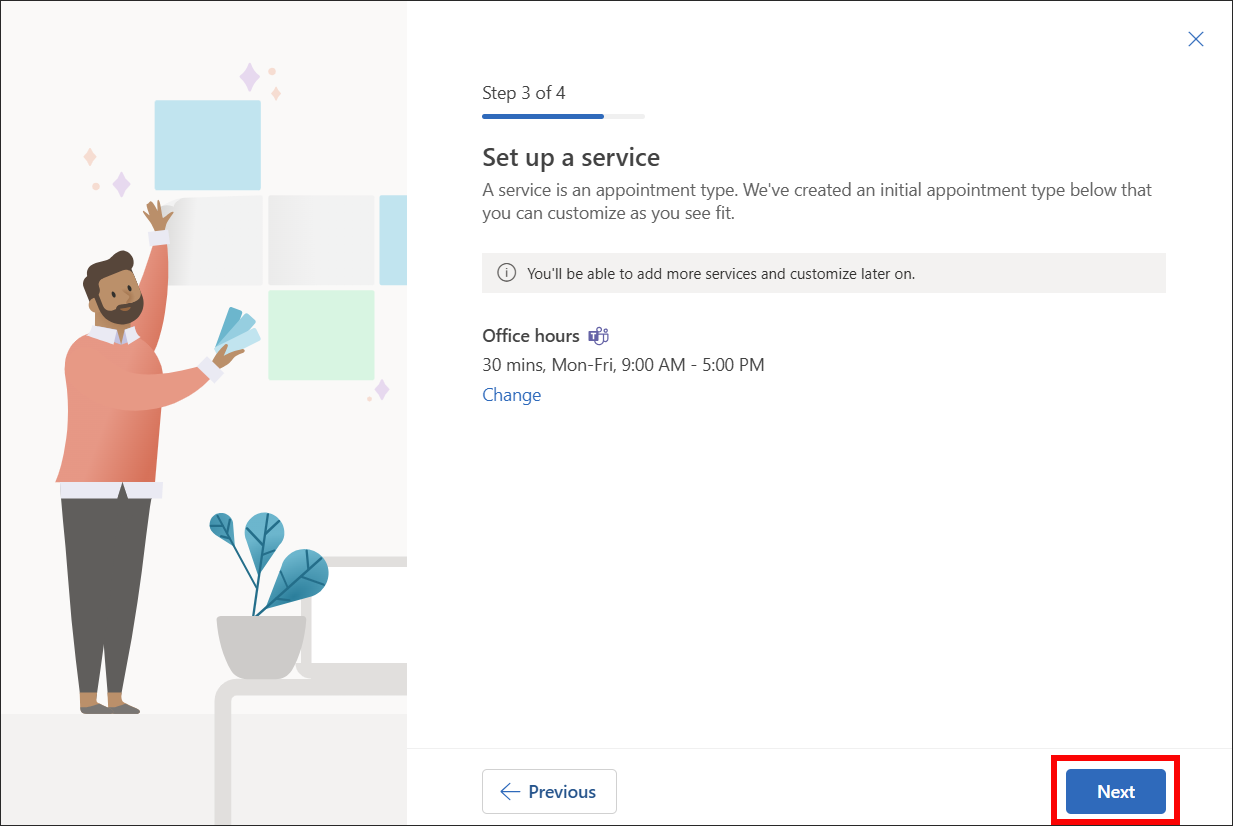This screenshot has width=1233, height=826.
Task: Go back a step using the Previous button
Action: pos(549,791)
